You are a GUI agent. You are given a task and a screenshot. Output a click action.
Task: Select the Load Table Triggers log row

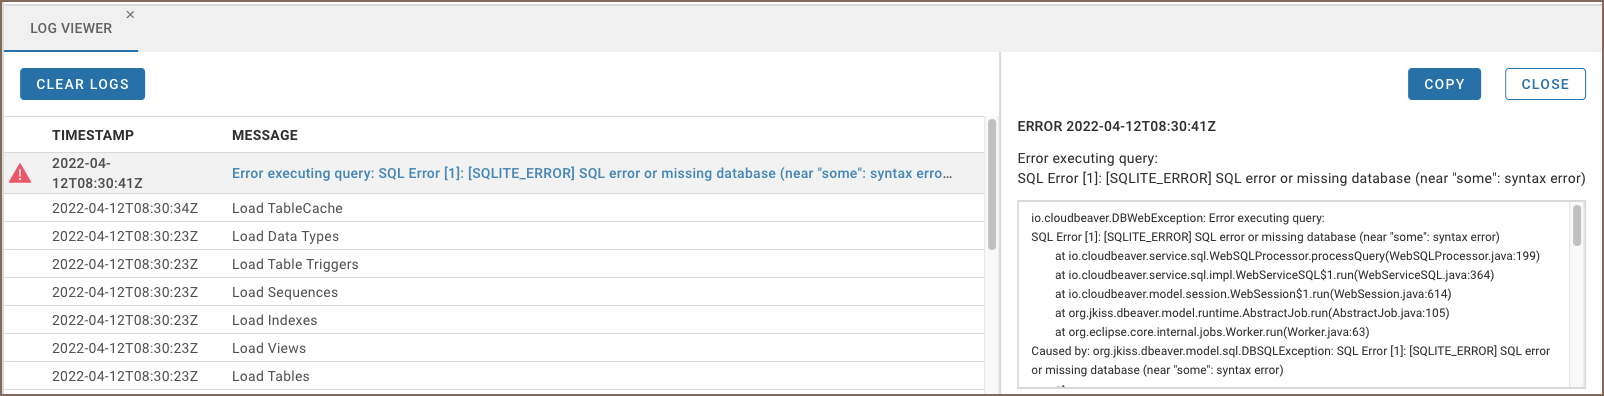(494, 264)
